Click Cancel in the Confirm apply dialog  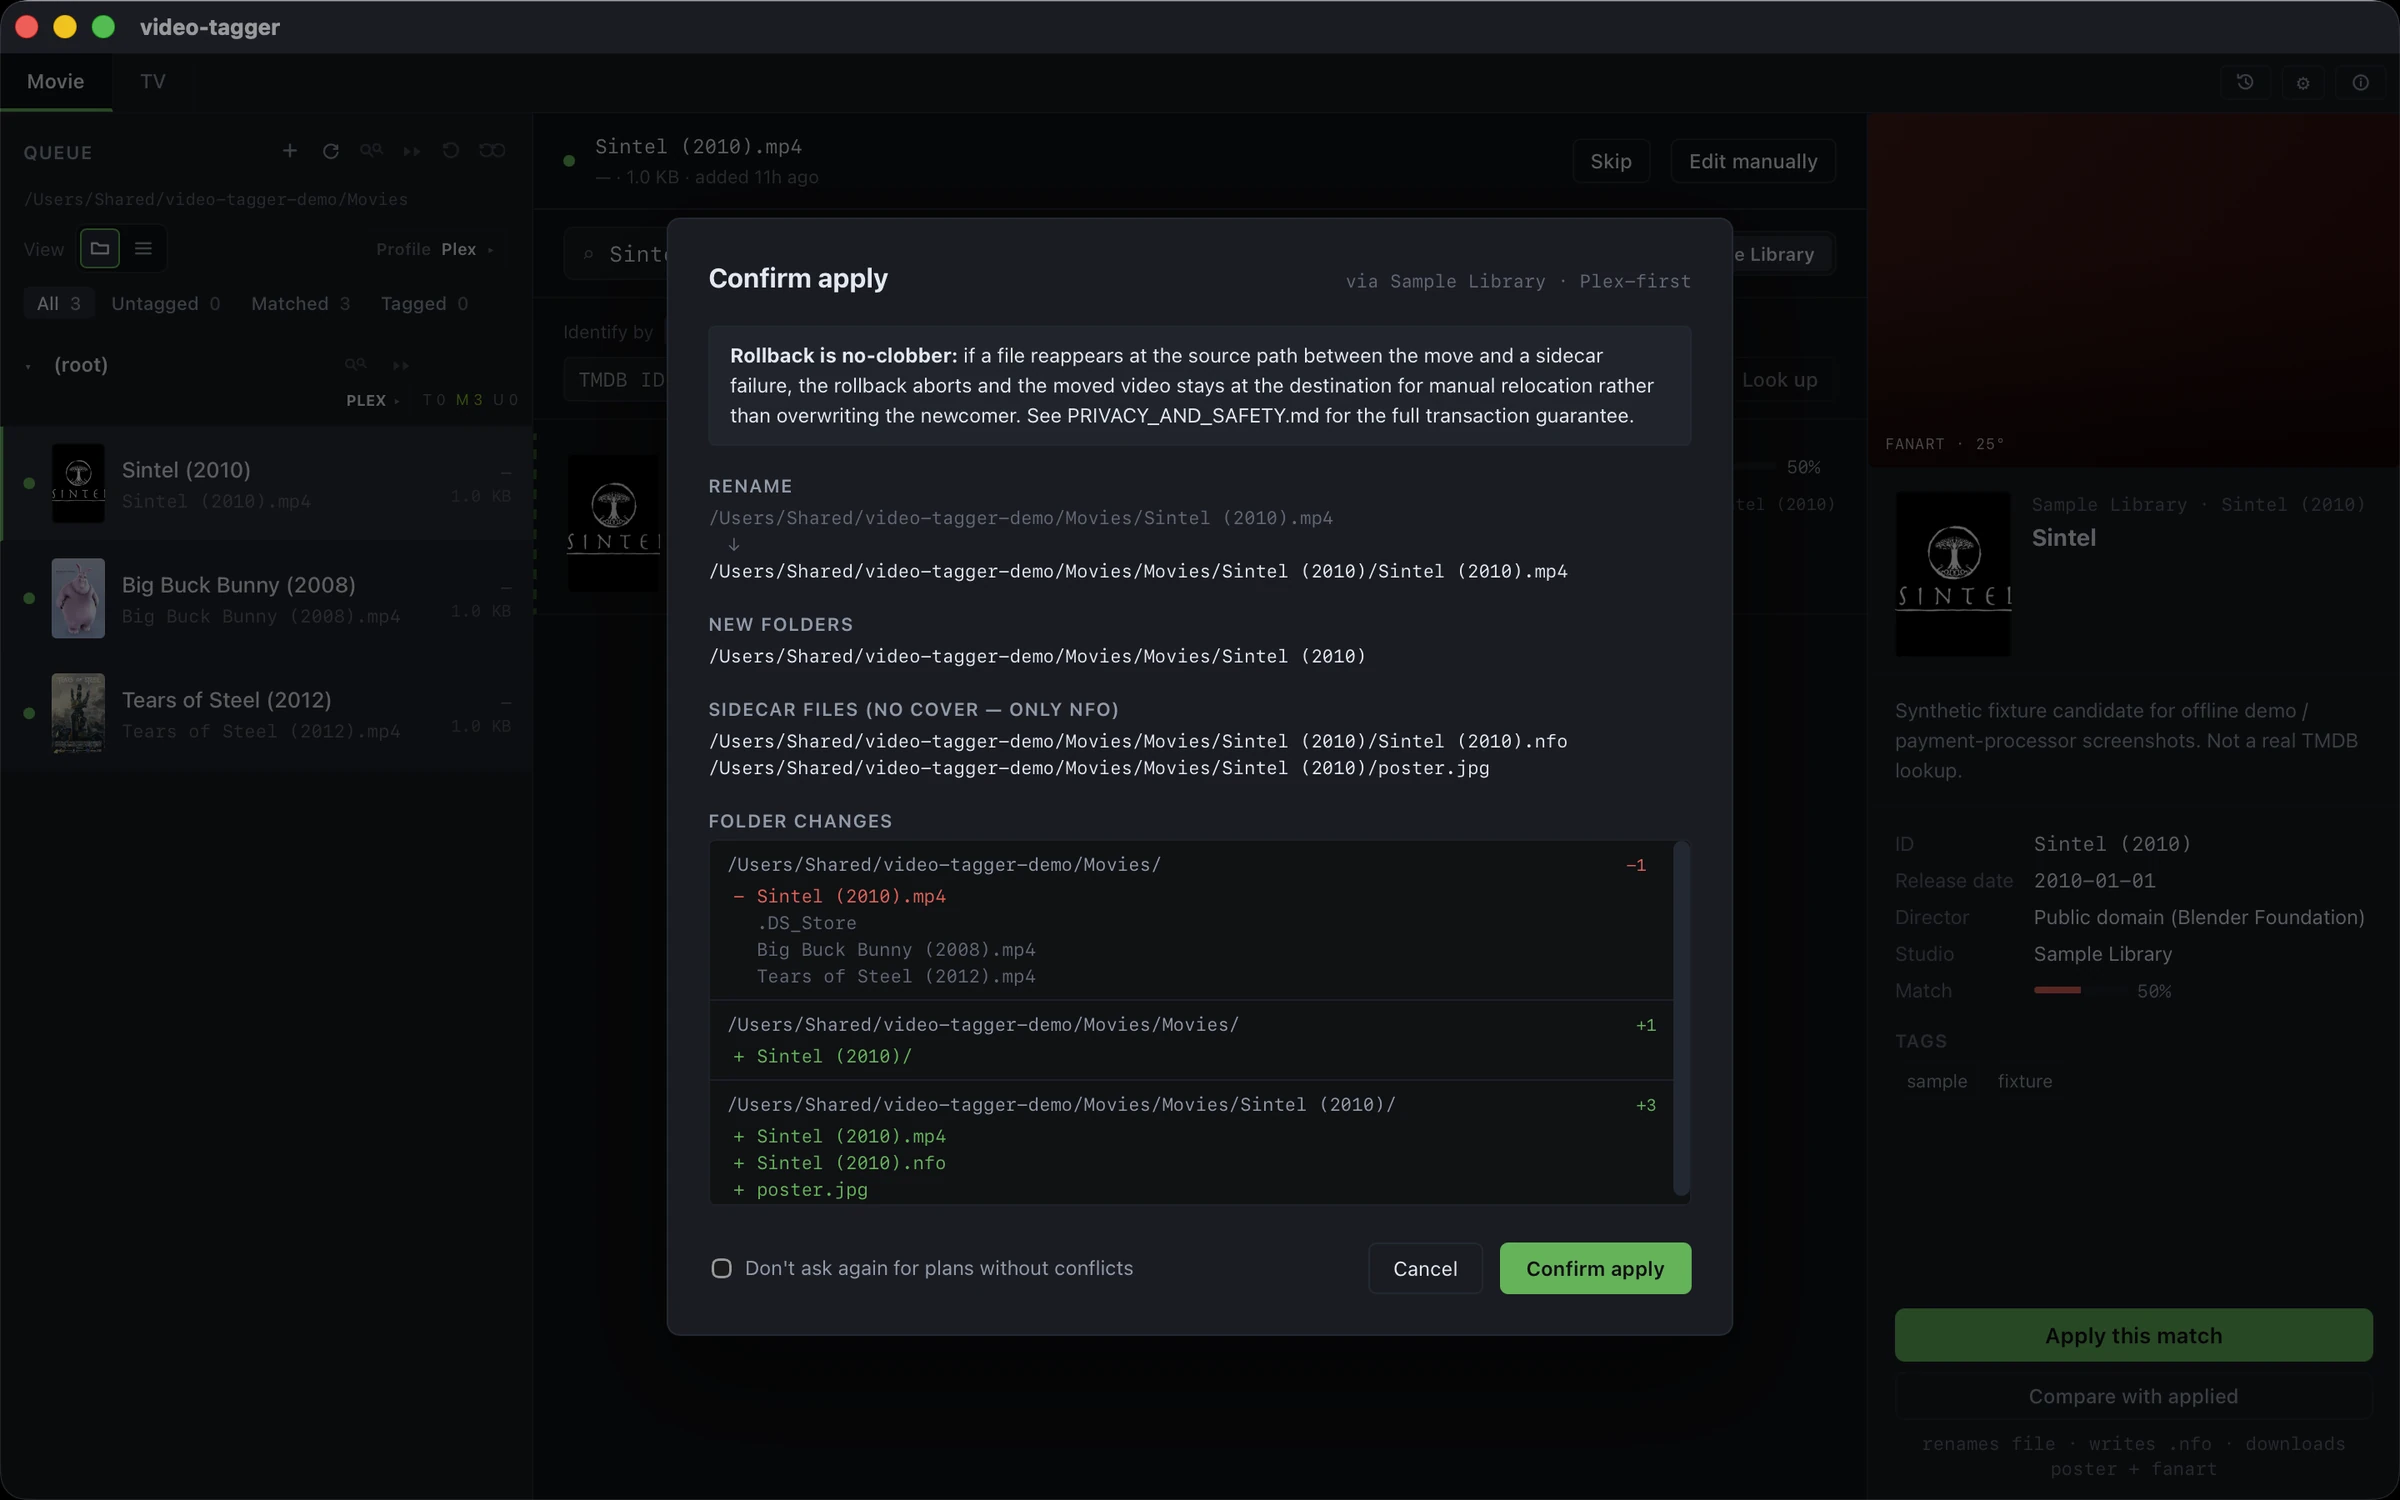coord(1425,1268)
